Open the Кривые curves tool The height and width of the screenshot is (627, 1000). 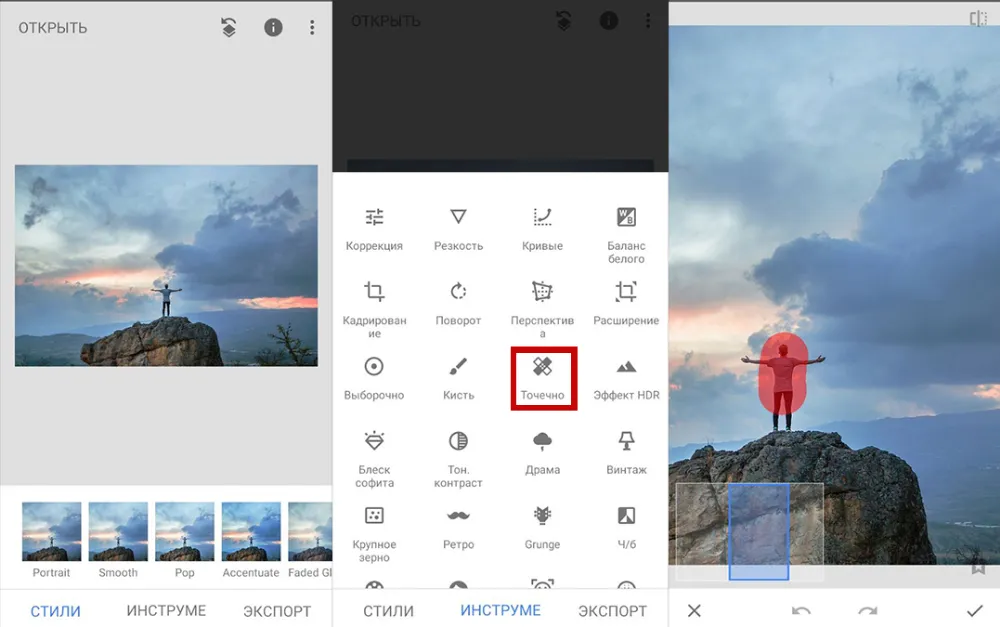coord(542,229)
